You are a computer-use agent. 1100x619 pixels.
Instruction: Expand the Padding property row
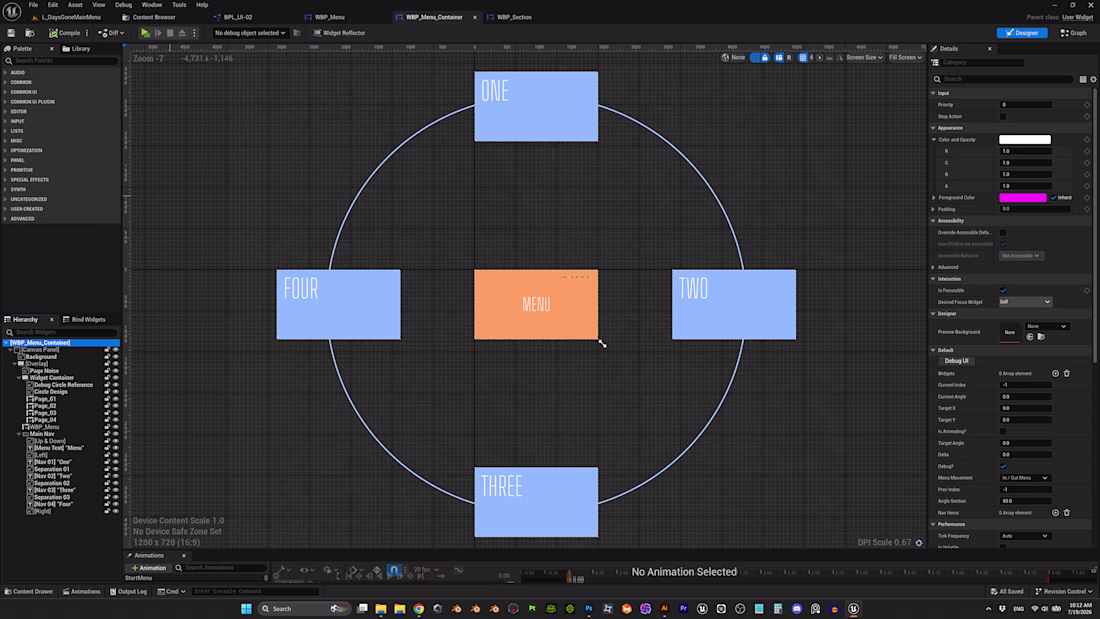[934, 209]
